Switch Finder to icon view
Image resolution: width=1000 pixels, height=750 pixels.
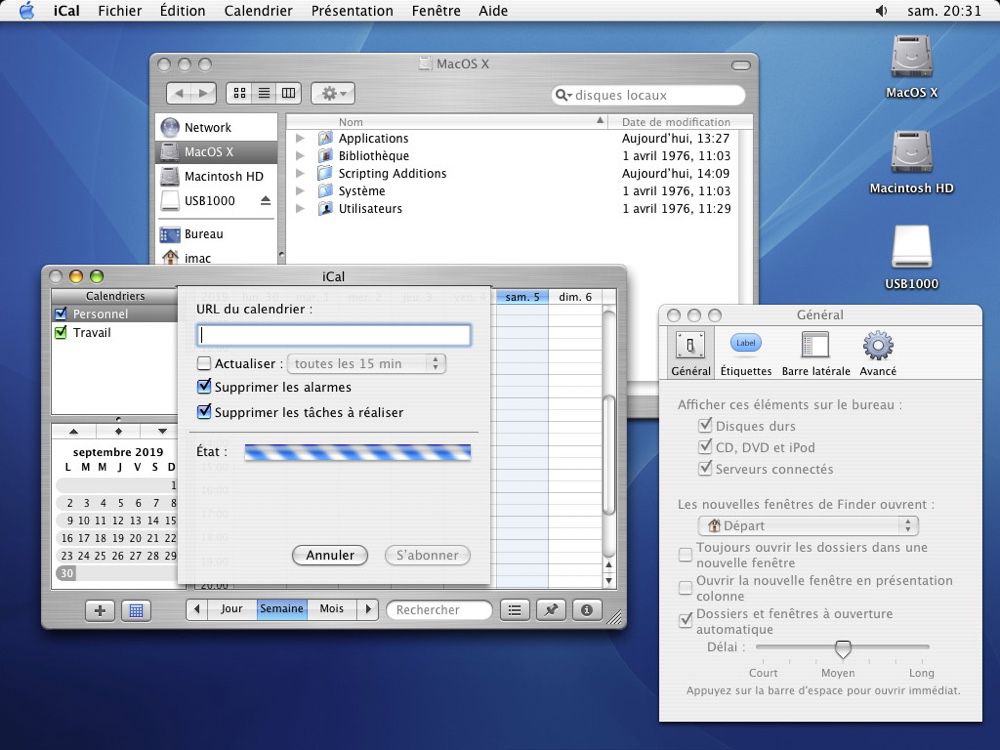tap(240, 93)
